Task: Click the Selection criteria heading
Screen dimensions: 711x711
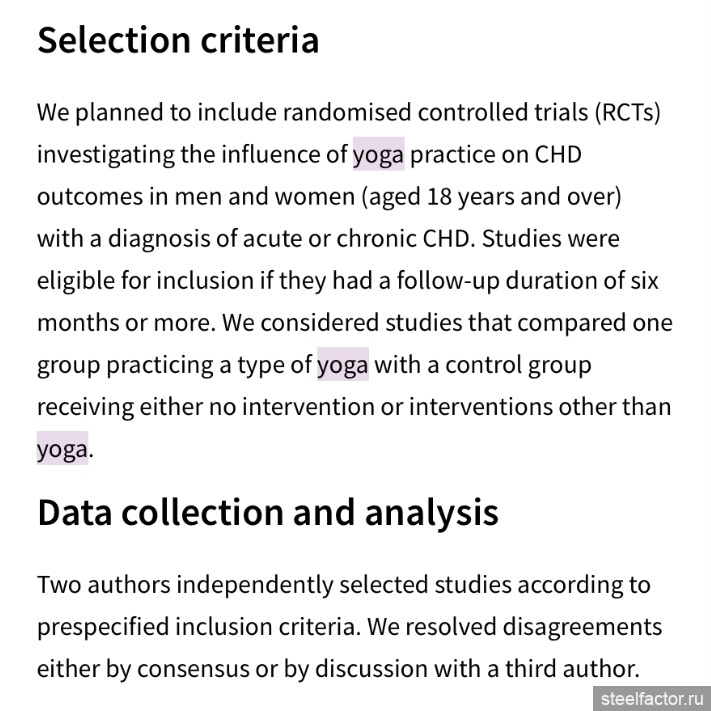Action: coord(178,40)
